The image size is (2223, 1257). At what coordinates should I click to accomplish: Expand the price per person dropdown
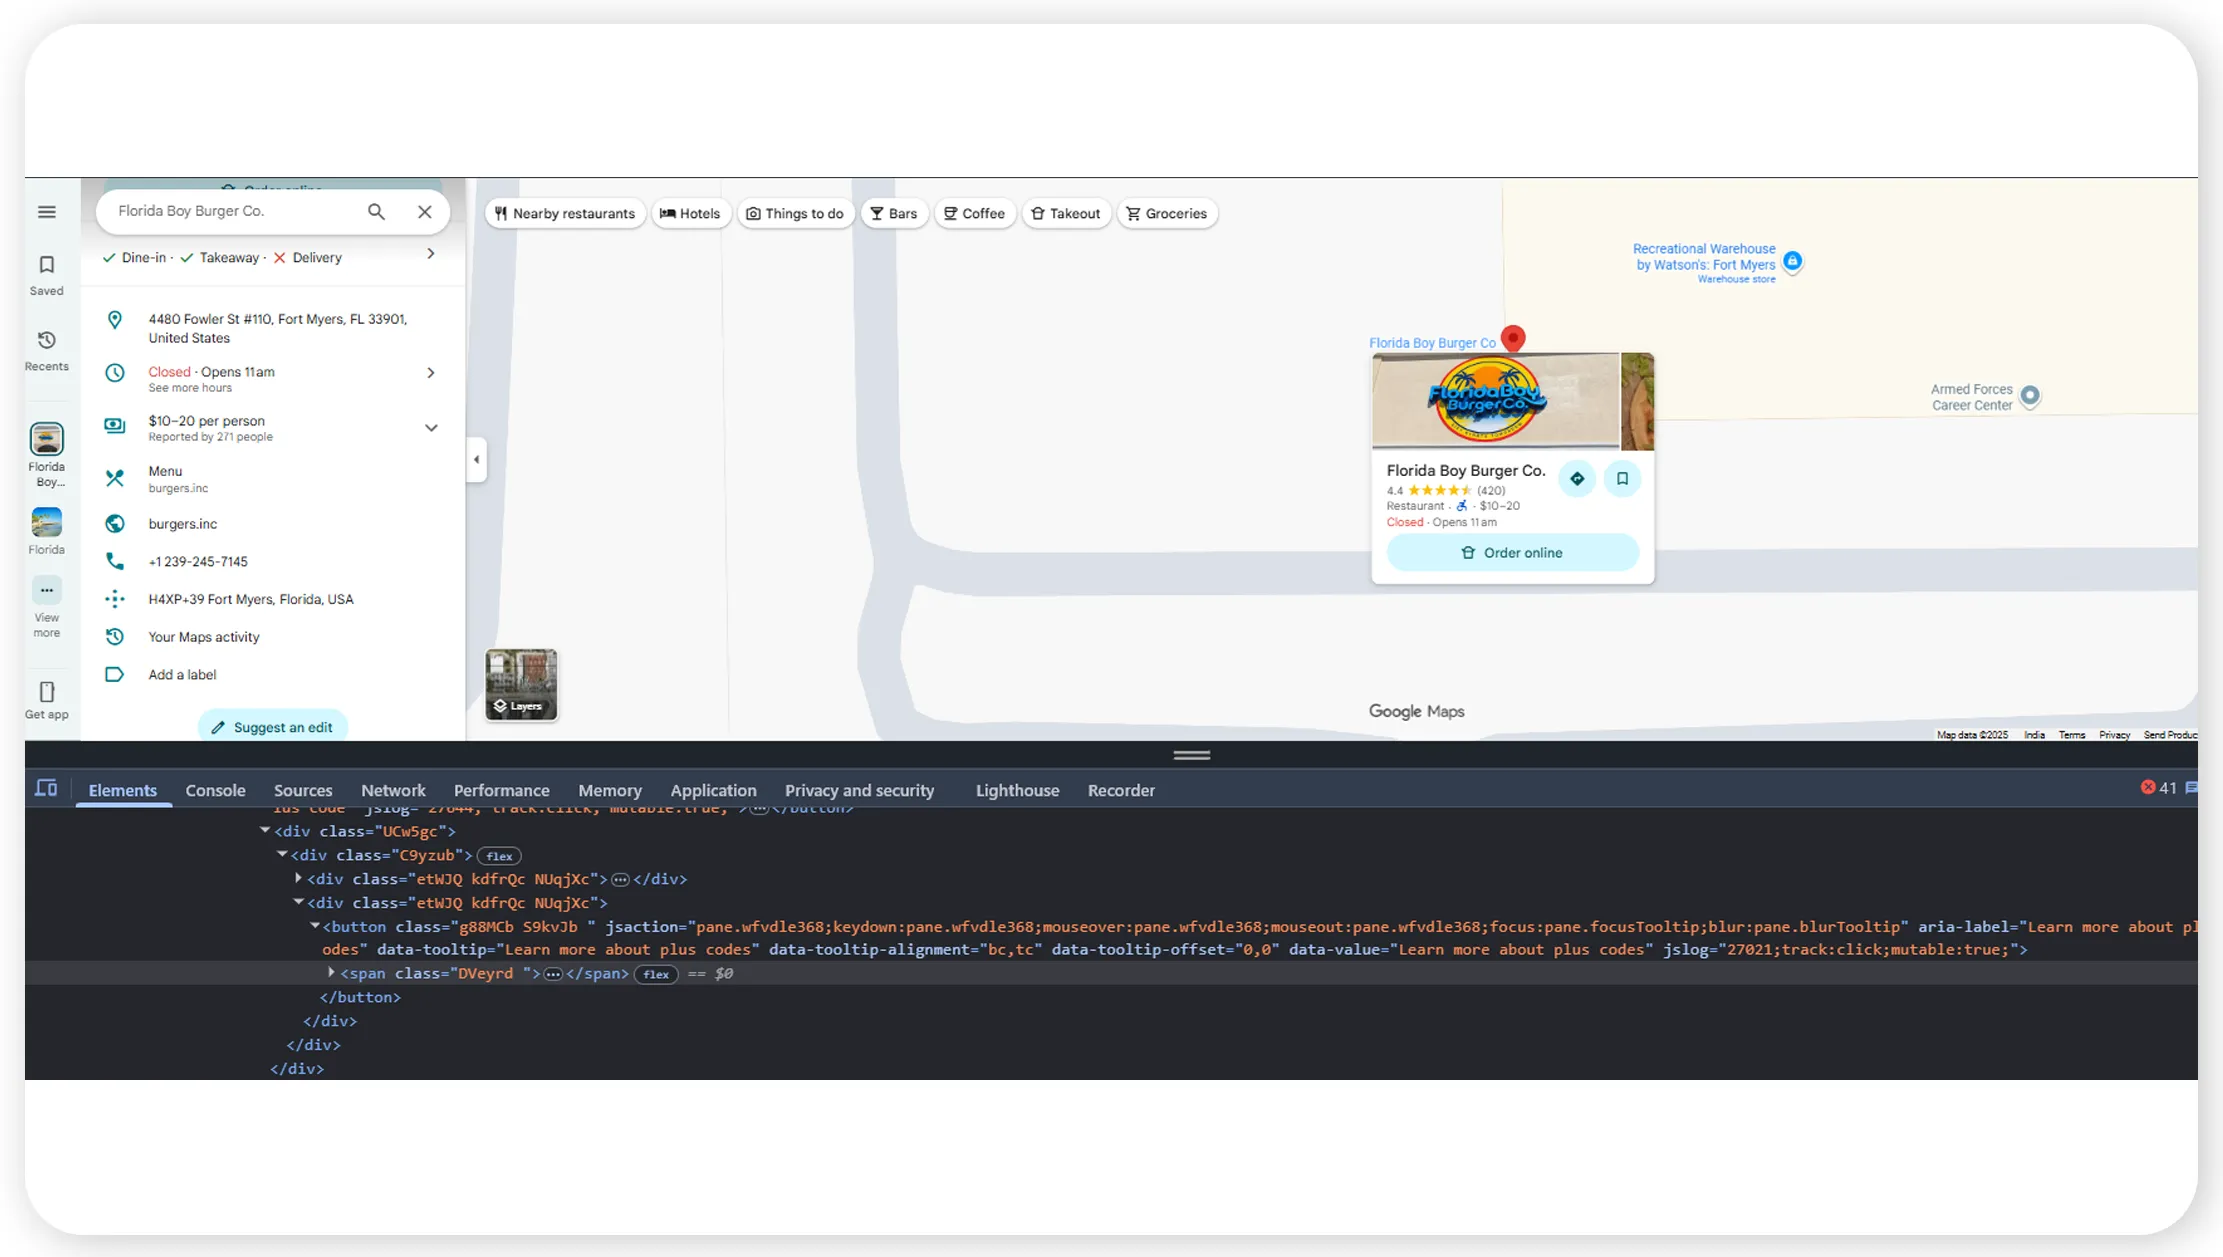pyautogui.click(x=431, y=428)
